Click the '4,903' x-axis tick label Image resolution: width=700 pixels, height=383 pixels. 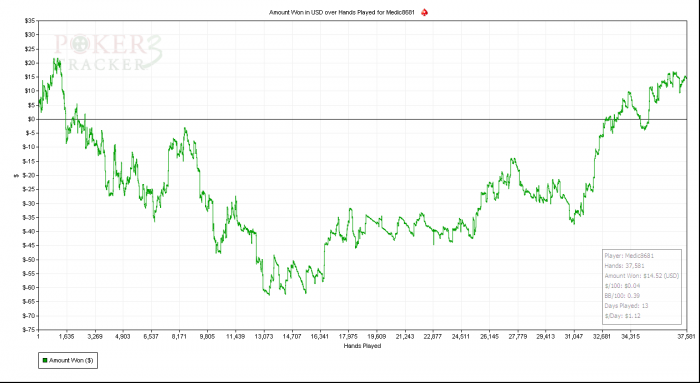123,337
